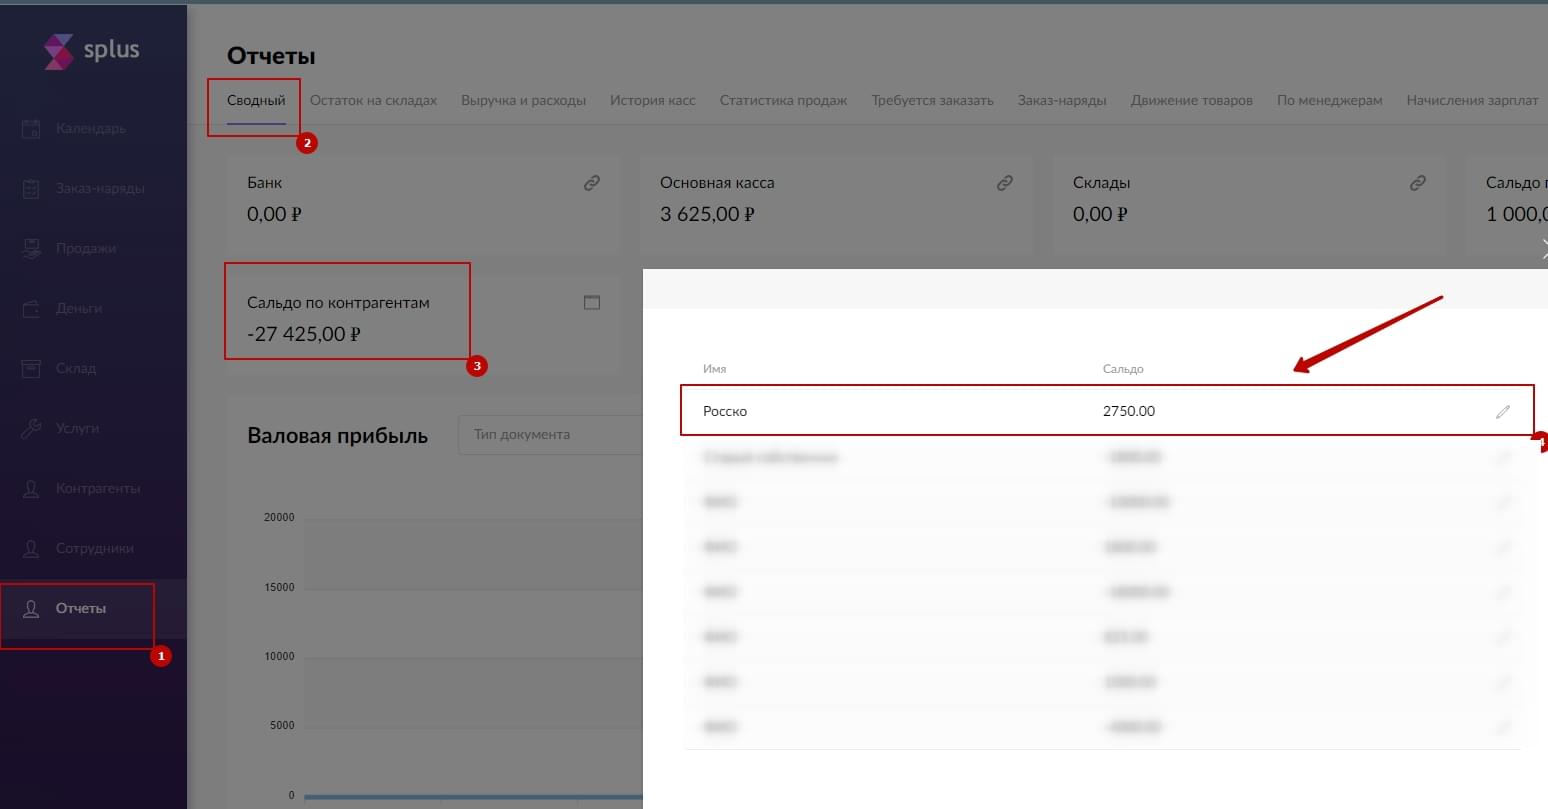Image resolution: width=1548 pixels, height=809 pixels.
Task: Click the Календарь calendar icon
Action: pos(31,128)
